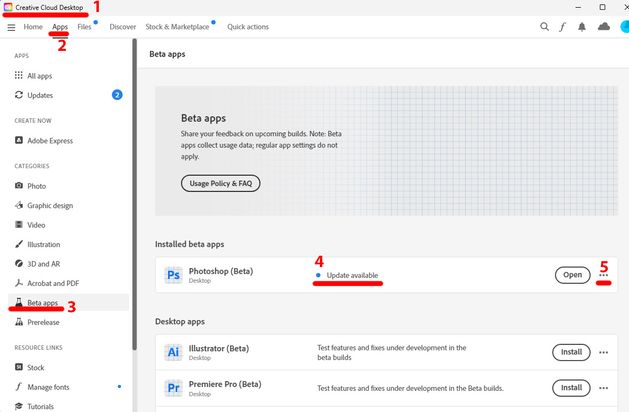Switch to the Apps tab
This screenshot has height=412, width=629.
pyautogui.click(x=60, y=27)
